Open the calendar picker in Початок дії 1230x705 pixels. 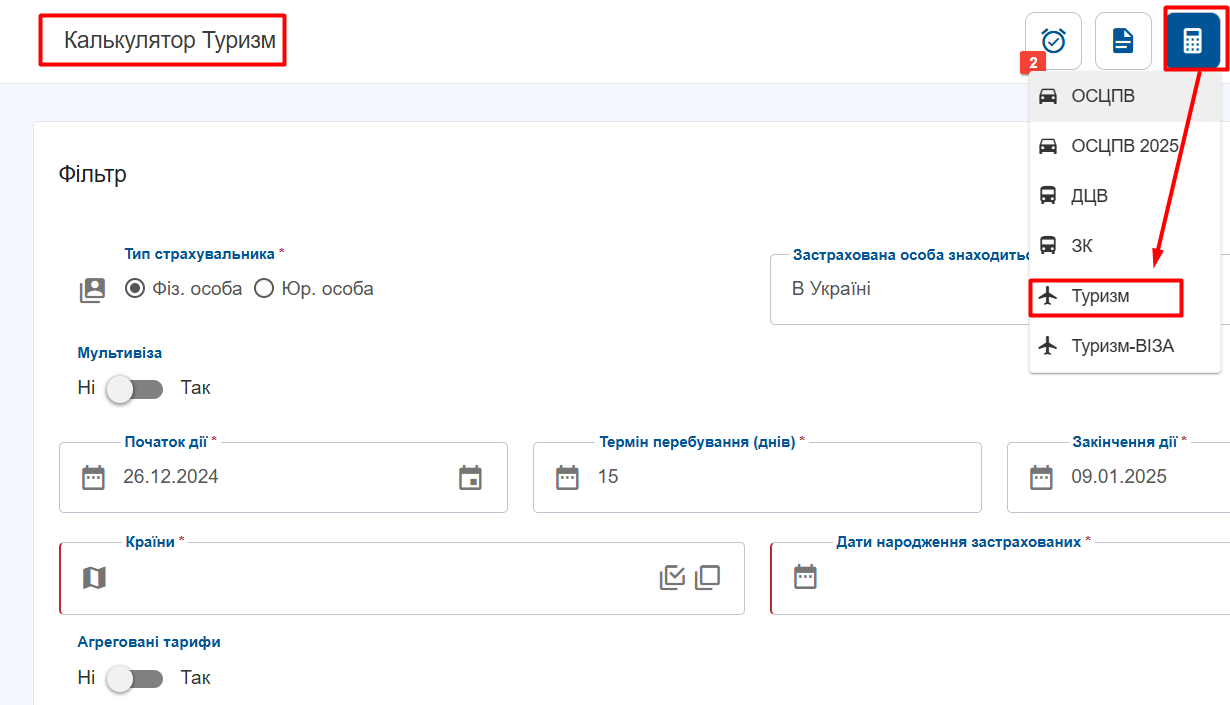[470, 477]
